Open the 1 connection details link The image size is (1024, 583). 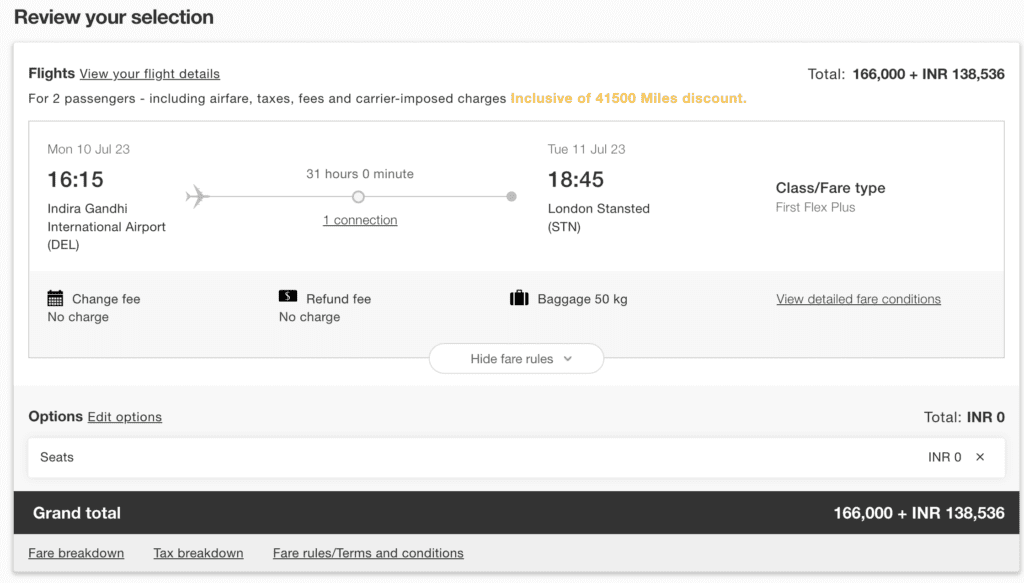(360, 220)
